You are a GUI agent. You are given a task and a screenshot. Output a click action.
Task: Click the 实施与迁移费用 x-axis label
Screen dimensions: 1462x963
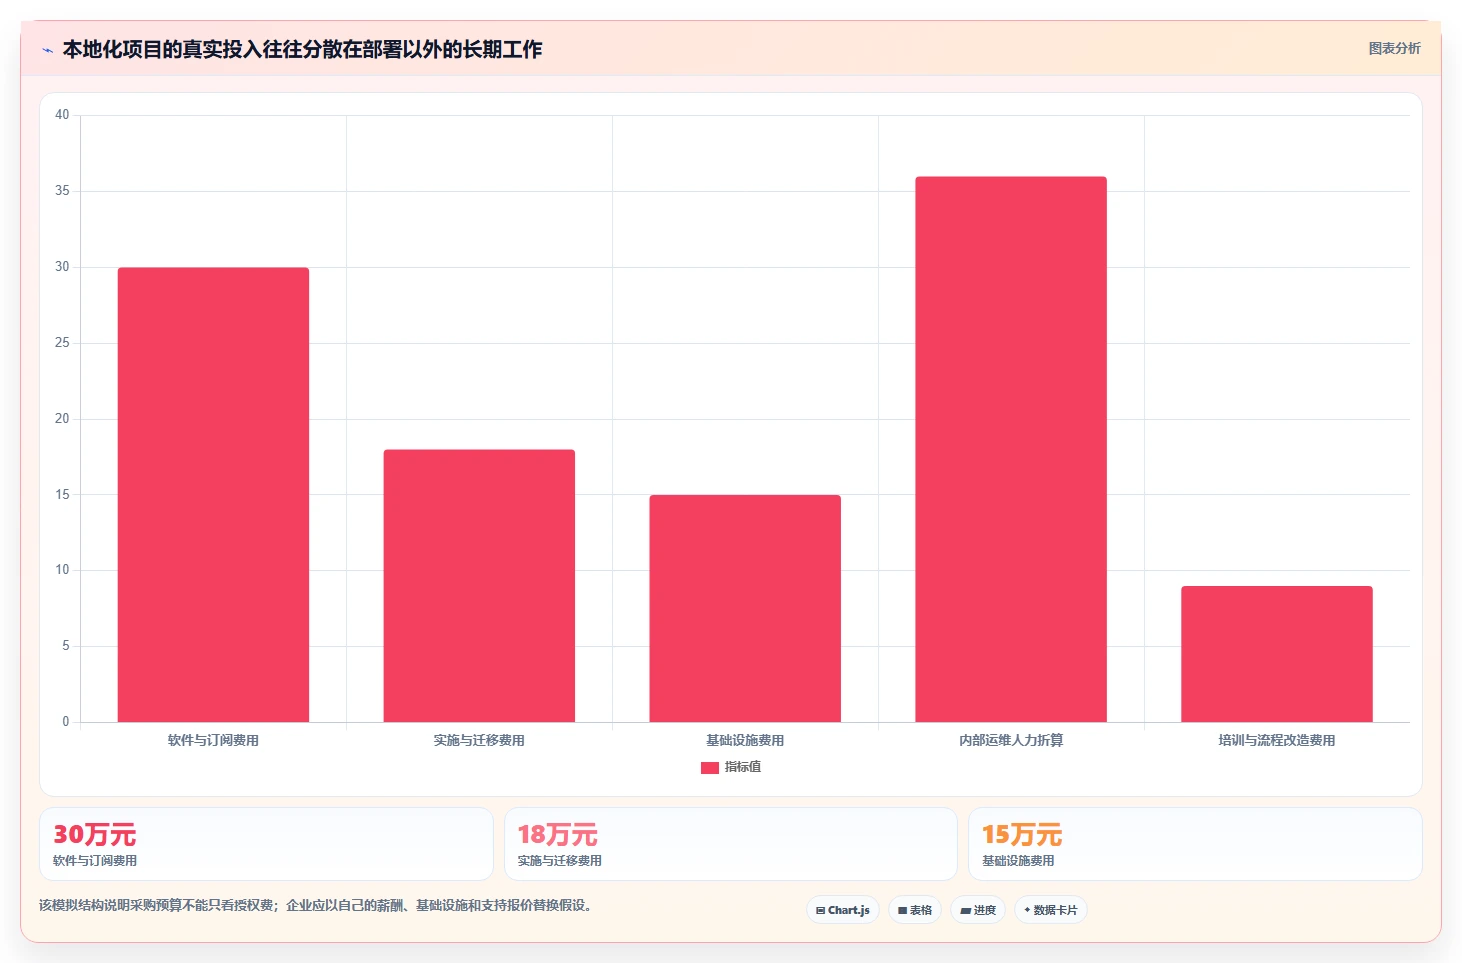coord(479,740)
